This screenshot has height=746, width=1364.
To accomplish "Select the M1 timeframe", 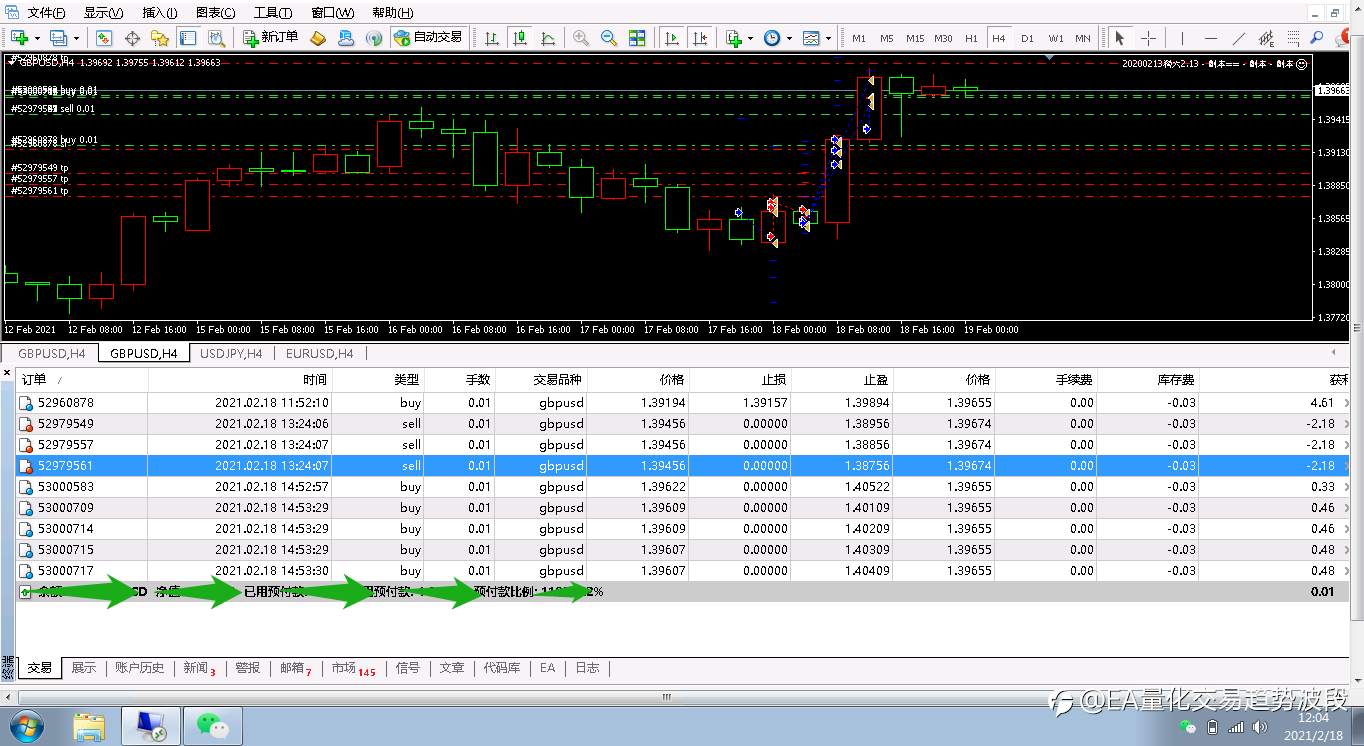I will (x=859, y=38).
